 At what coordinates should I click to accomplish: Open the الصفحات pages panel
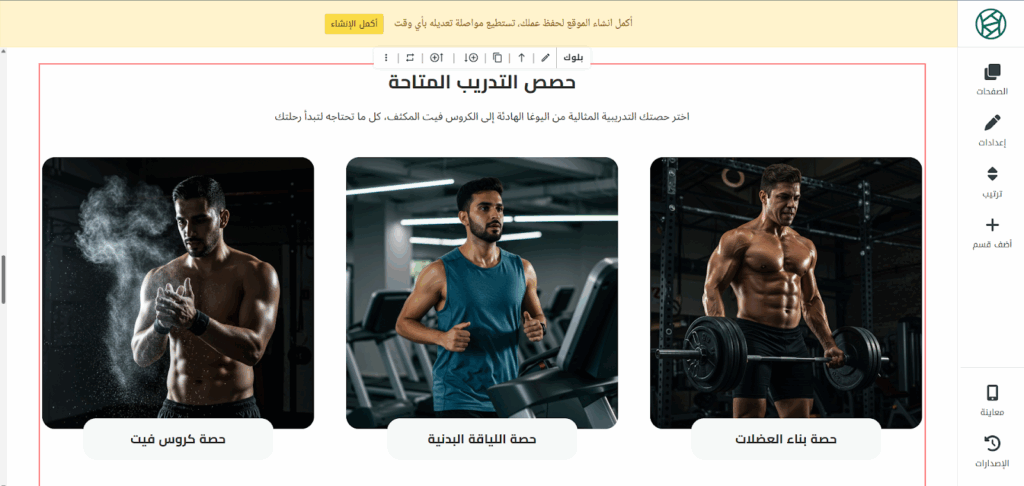[991, 80]
